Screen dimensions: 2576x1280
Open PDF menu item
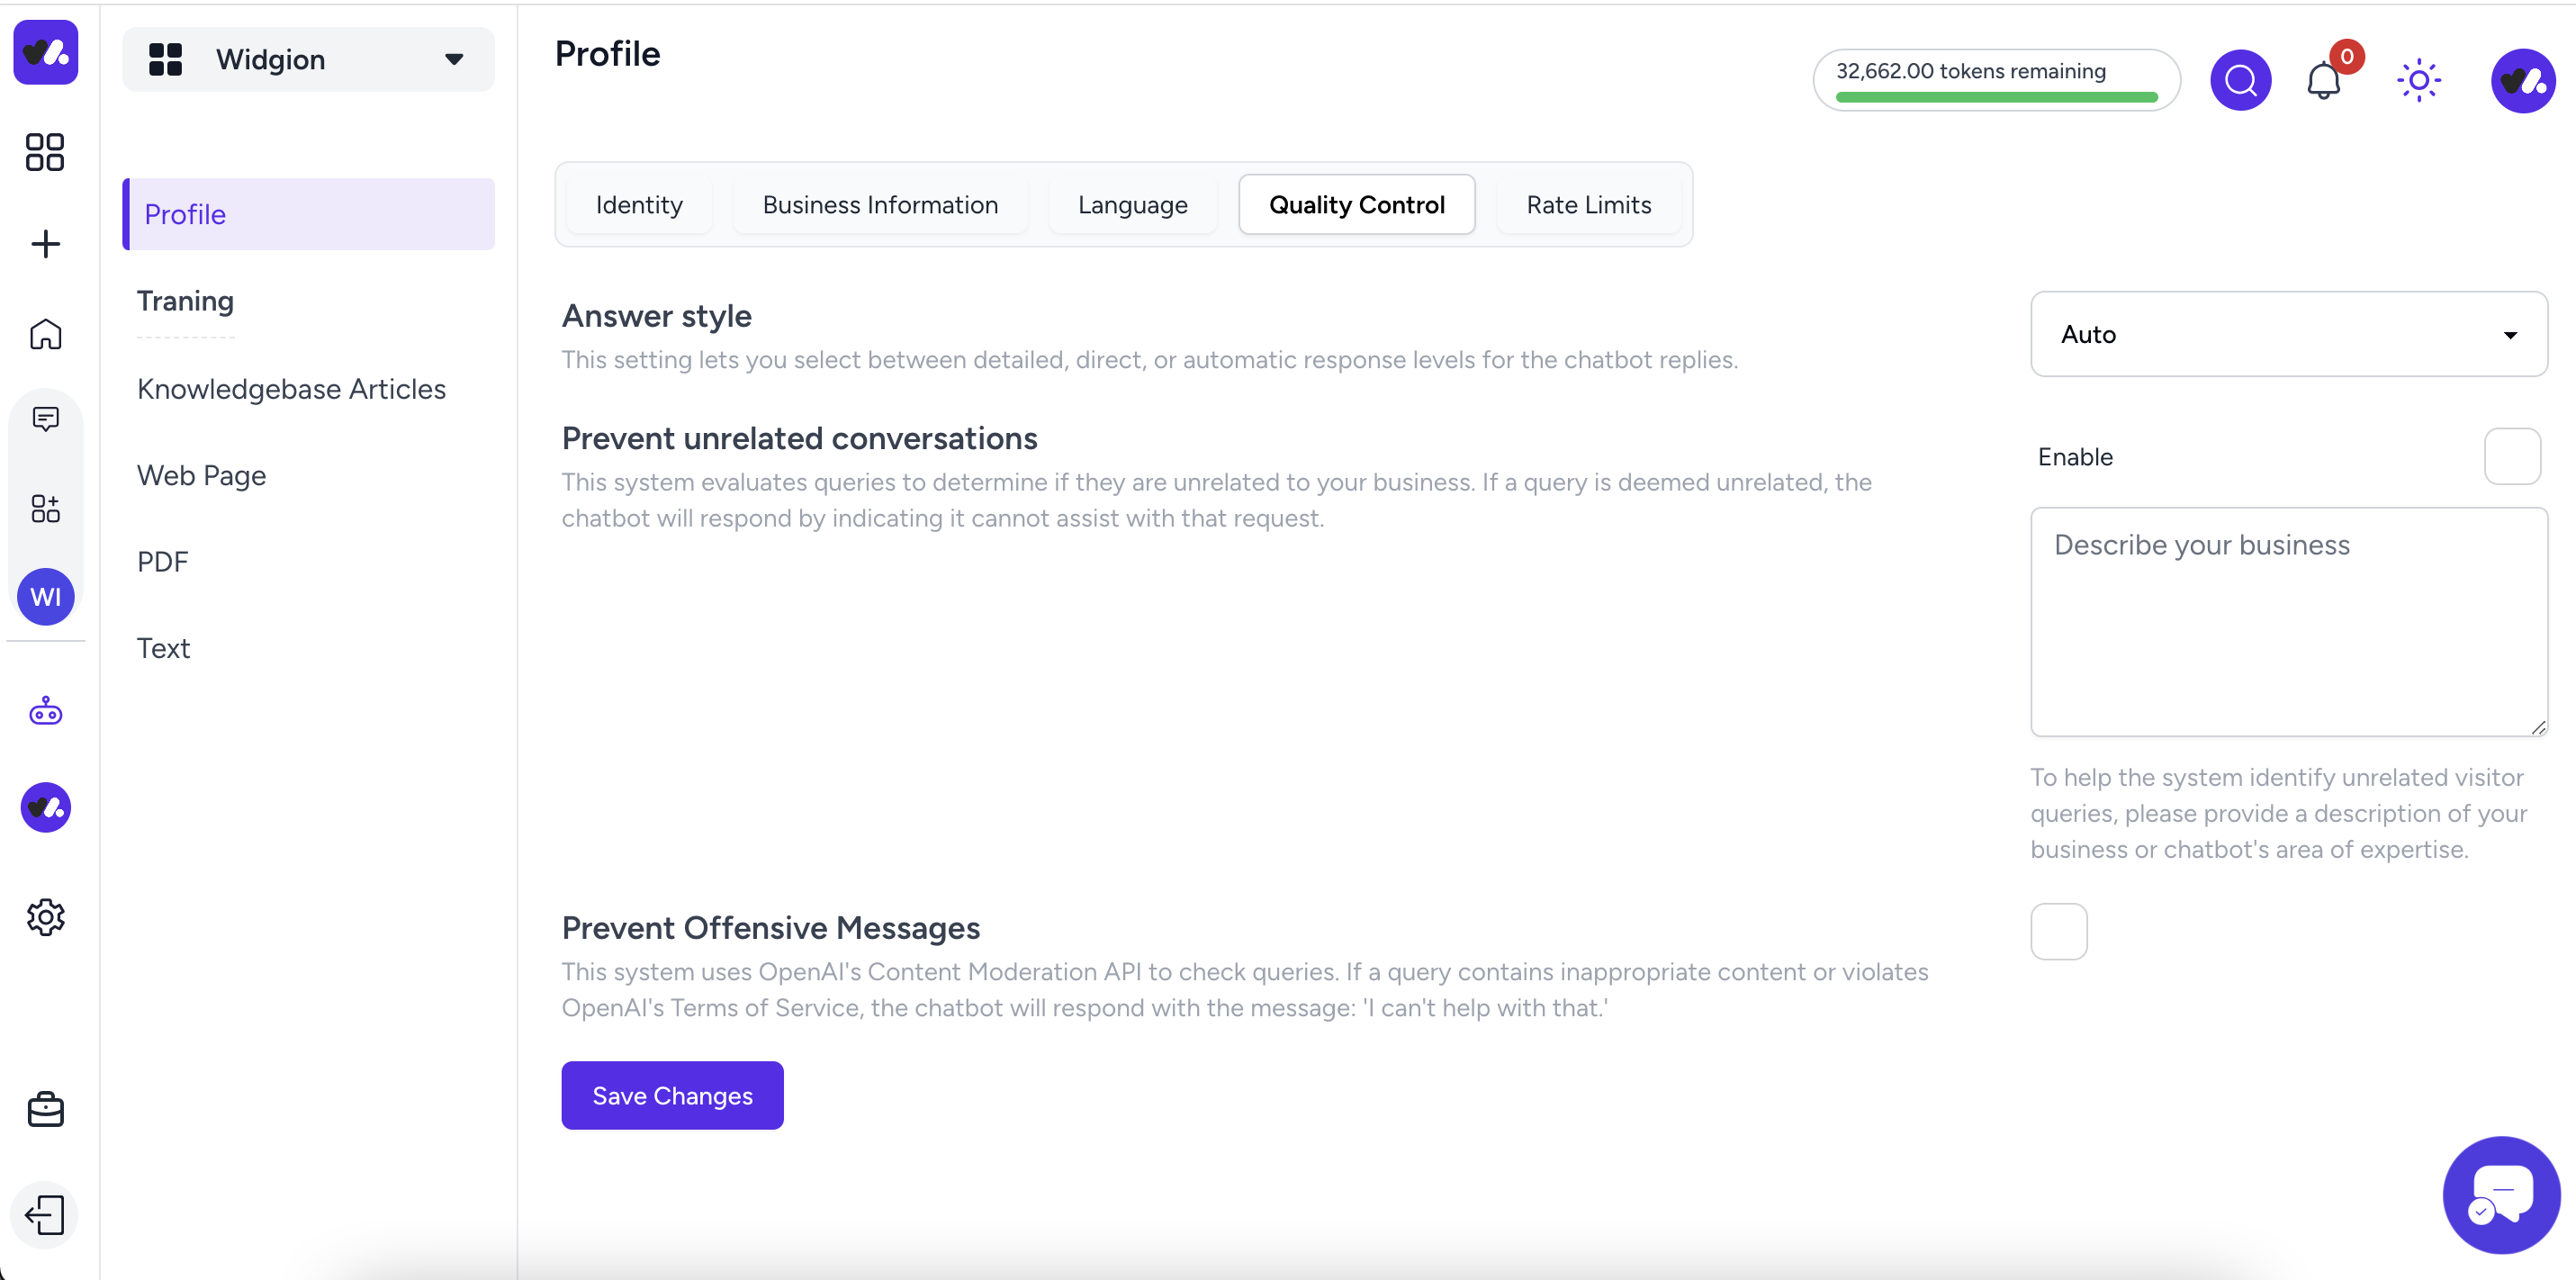162,562
